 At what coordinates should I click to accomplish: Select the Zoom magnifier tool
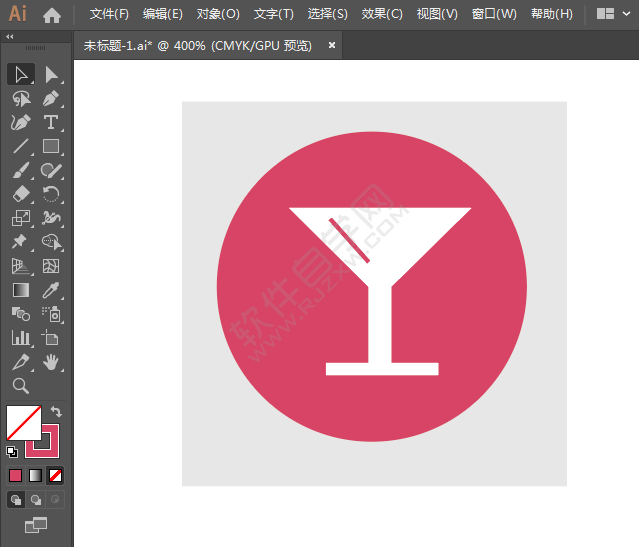point(21,386)
